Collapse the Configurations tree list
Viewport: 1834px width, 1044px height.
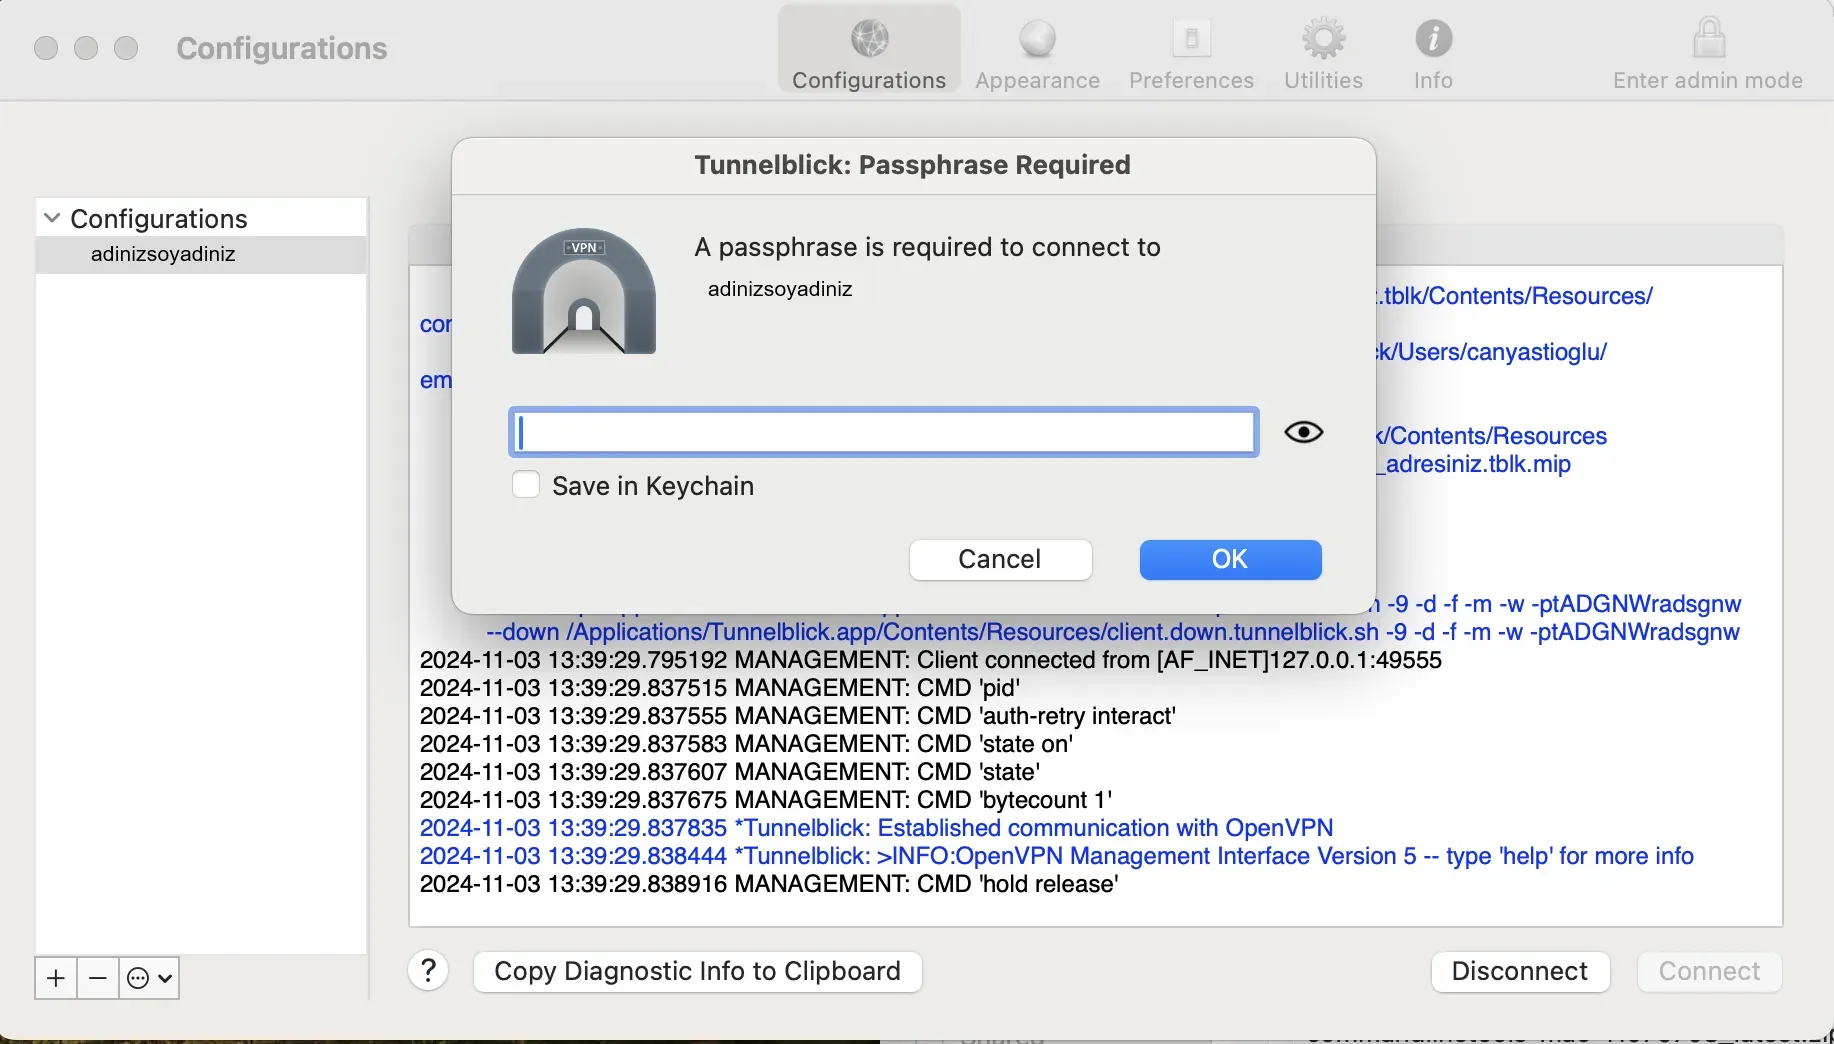coord(52,218)
